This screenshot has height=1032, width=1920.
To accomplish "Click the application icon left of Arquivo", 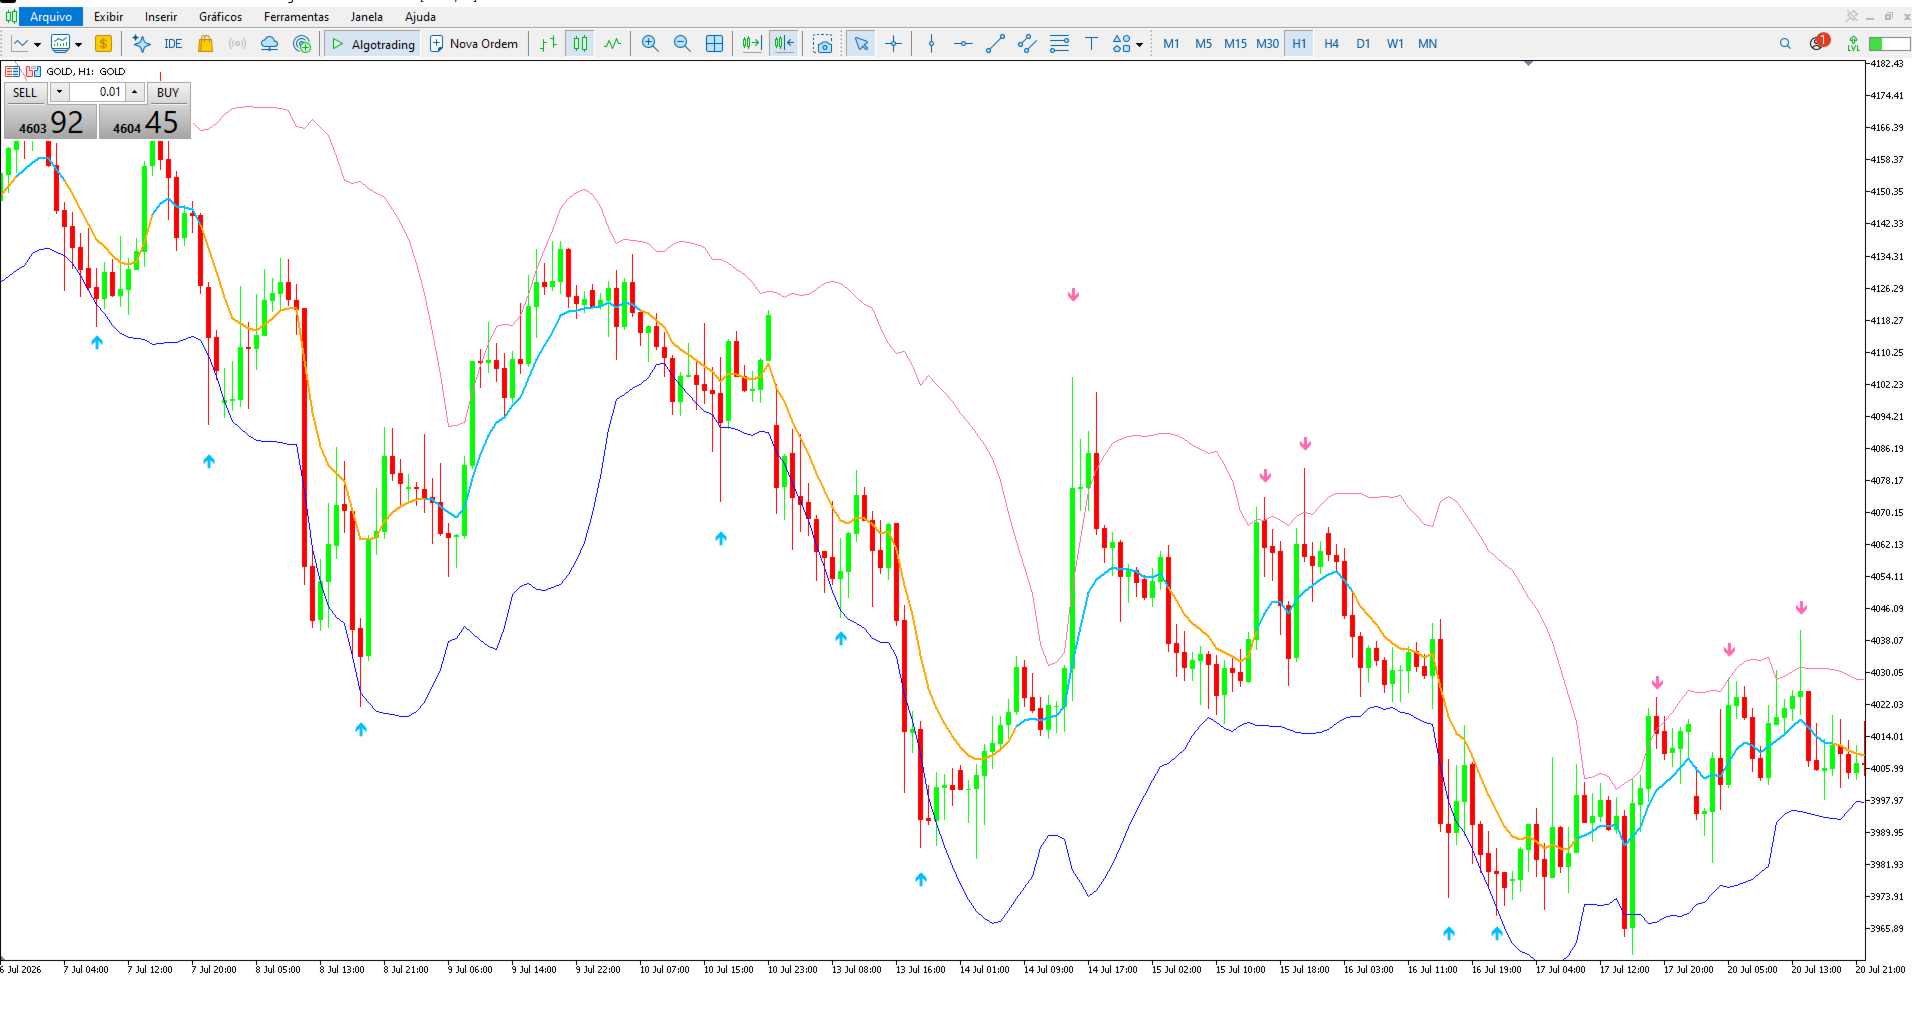I will click(11, 17).
